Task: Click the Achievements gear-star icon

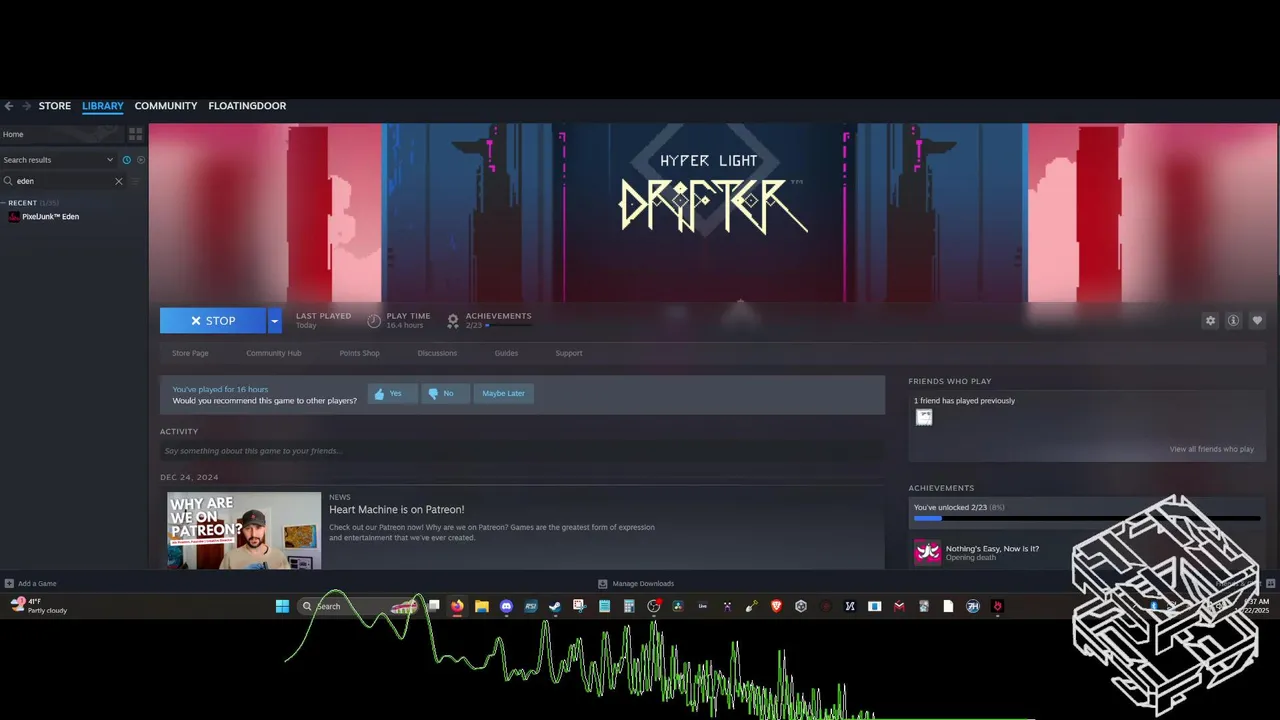Action: pyautogui.click(x=453, y=321)
